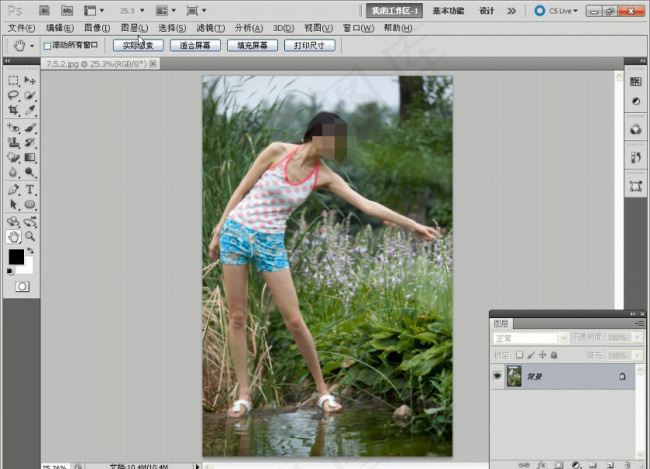The width and height of the screenshot is (650, 469).
Task: Launch Bridge from the application bar
Action: point(44,10)
